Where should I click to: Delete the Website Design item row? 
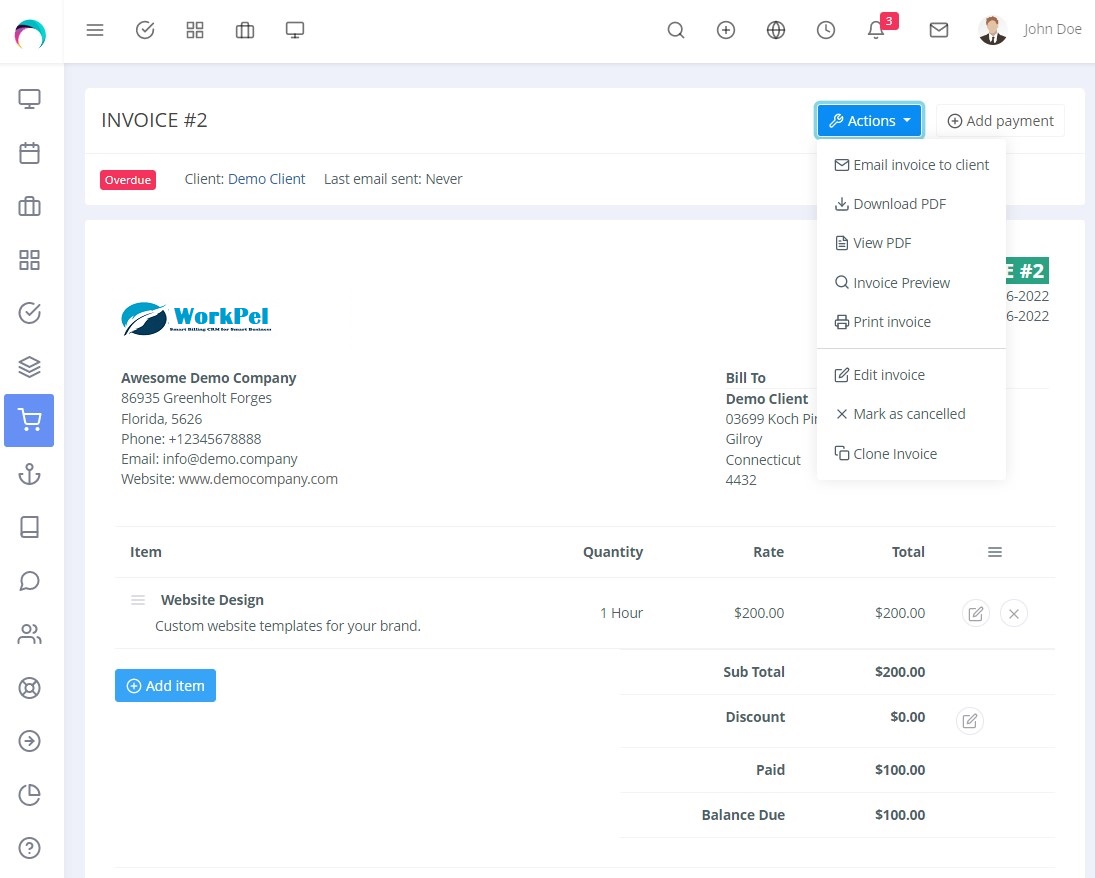[1014, 614]
